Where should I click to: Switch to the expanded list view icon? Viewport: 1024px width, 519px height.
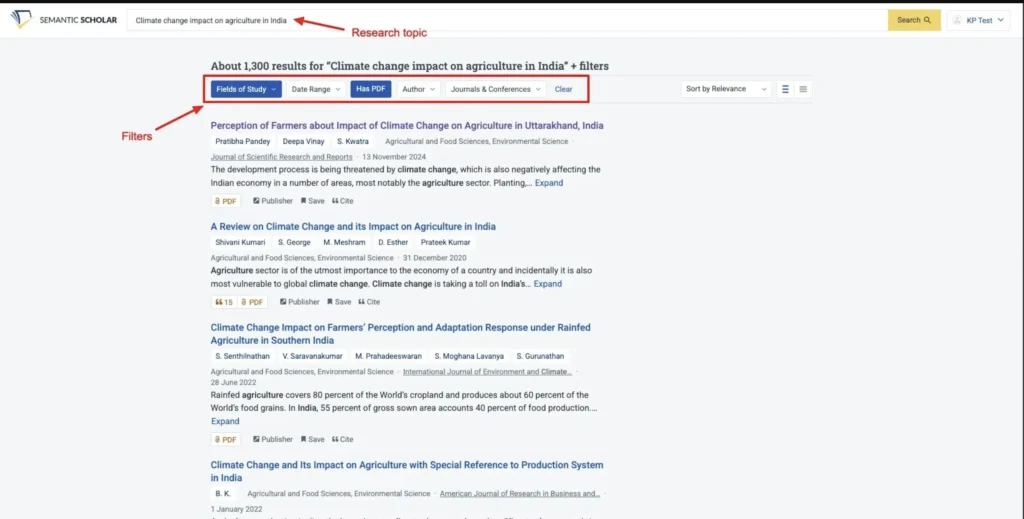click(x=785, y=89)
